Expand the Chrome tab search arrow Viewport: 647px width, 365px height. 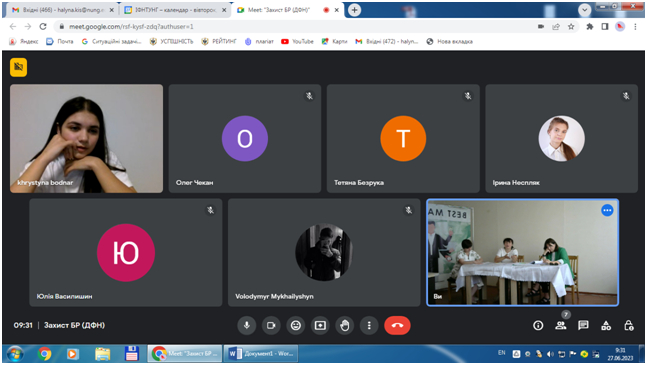(x=584, y=10)
